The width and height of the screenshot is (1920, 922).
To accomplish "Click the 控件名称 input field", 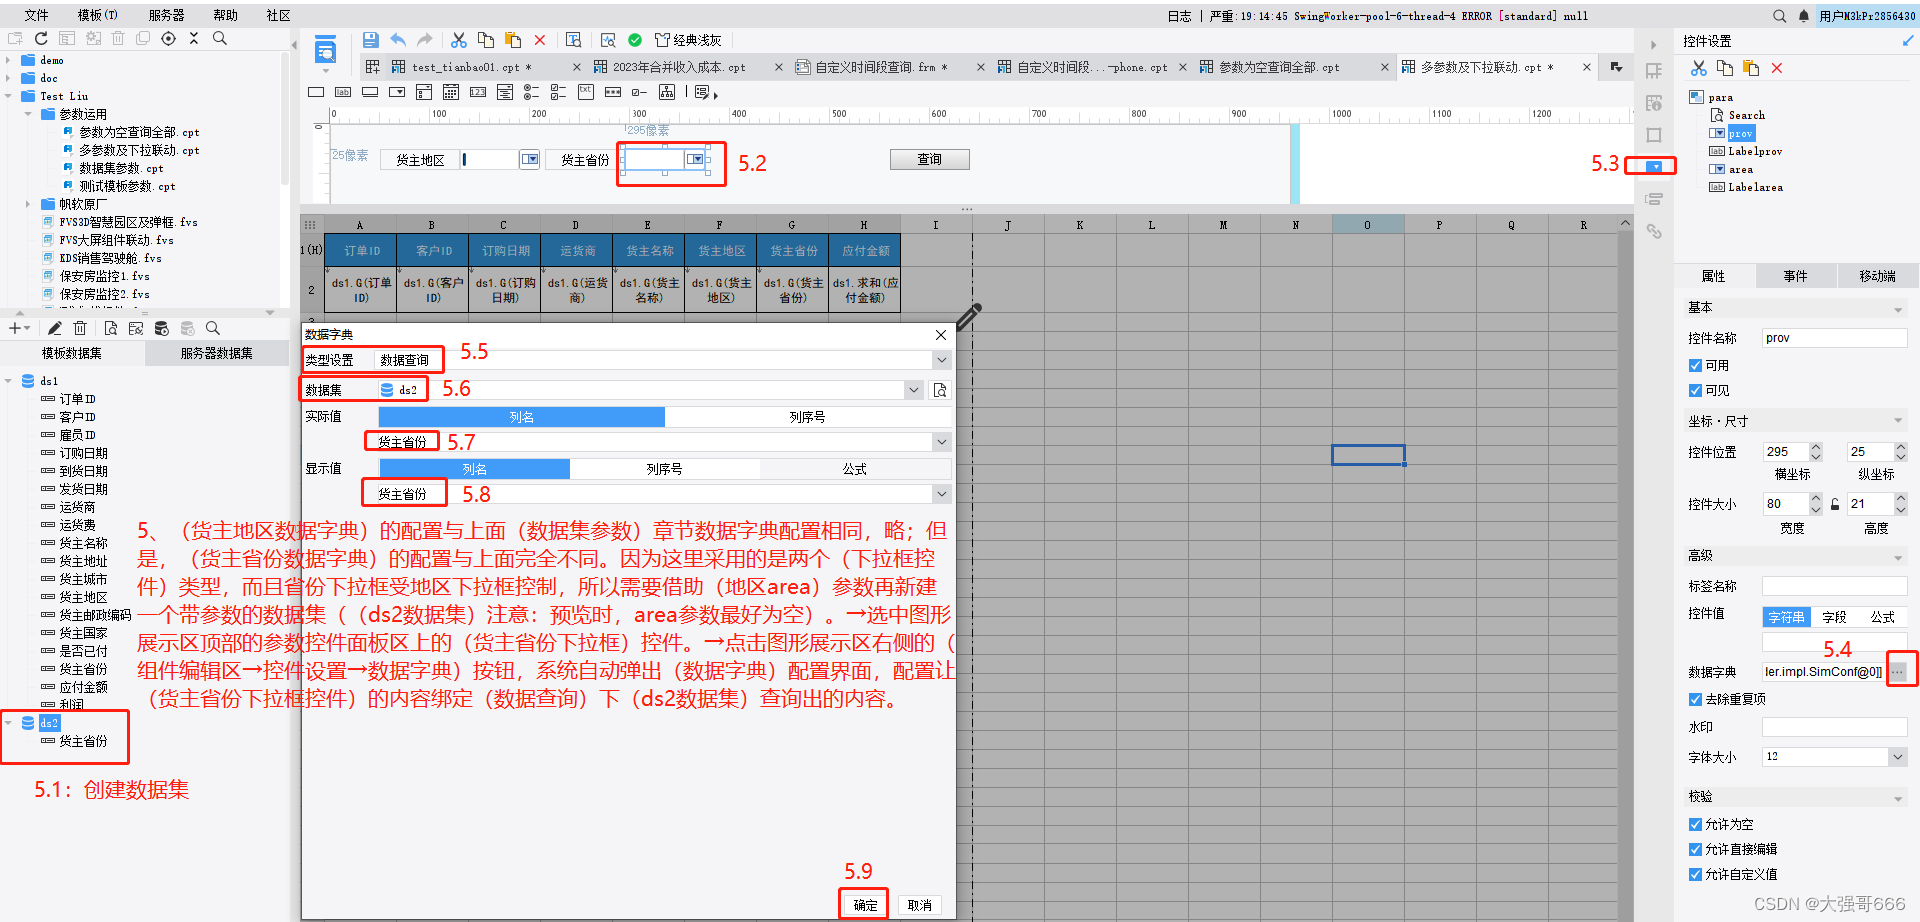I will tap(1834, 338).
